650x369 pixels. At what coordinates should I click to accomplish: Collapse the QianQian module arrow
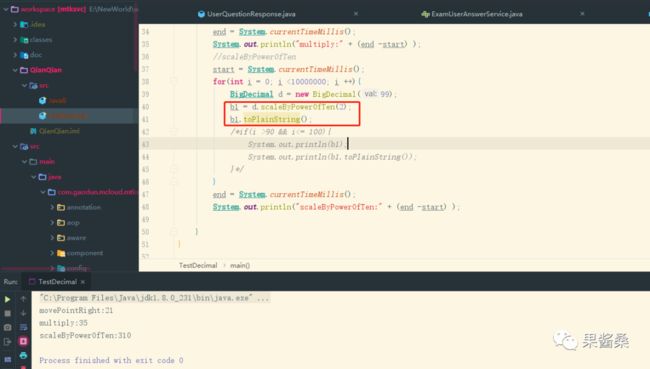coord(15,70)
